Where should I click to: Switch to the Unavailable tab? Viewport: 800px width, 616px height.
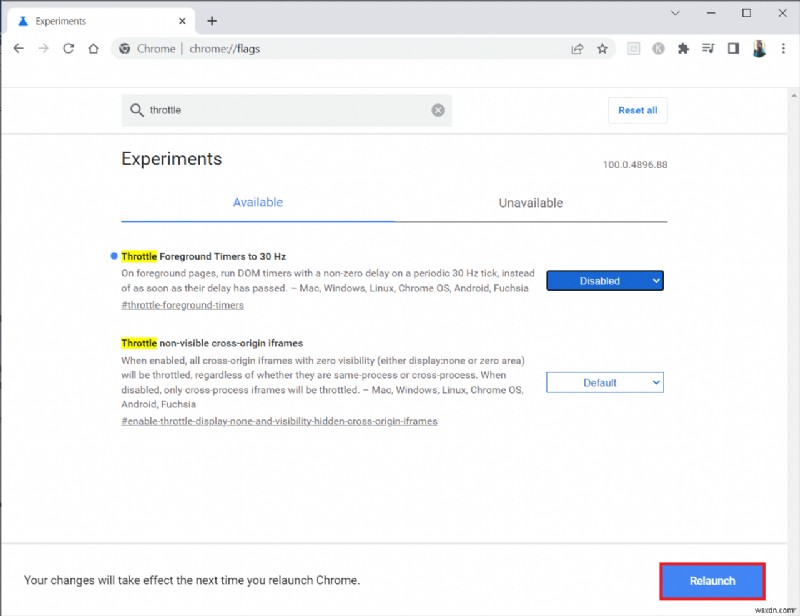[530, 202]
